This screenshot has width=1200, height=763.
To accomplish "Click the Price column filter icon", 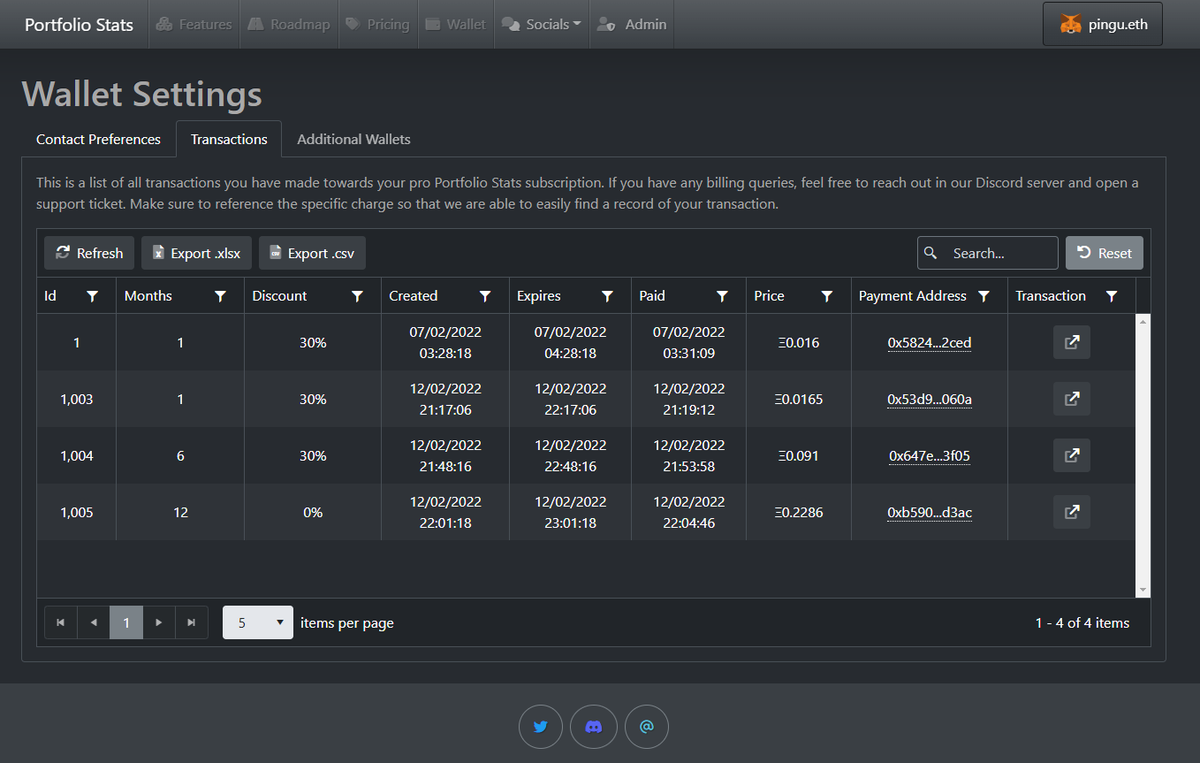I will click(x=827, y=296).
